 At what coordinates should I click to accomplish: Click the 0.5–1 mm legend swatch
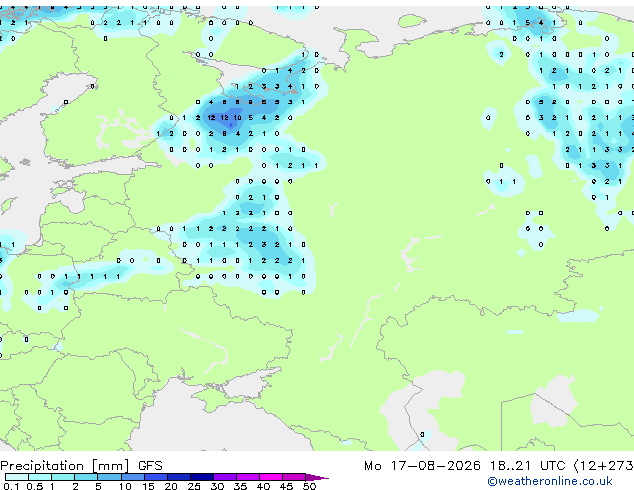point(40,477)
